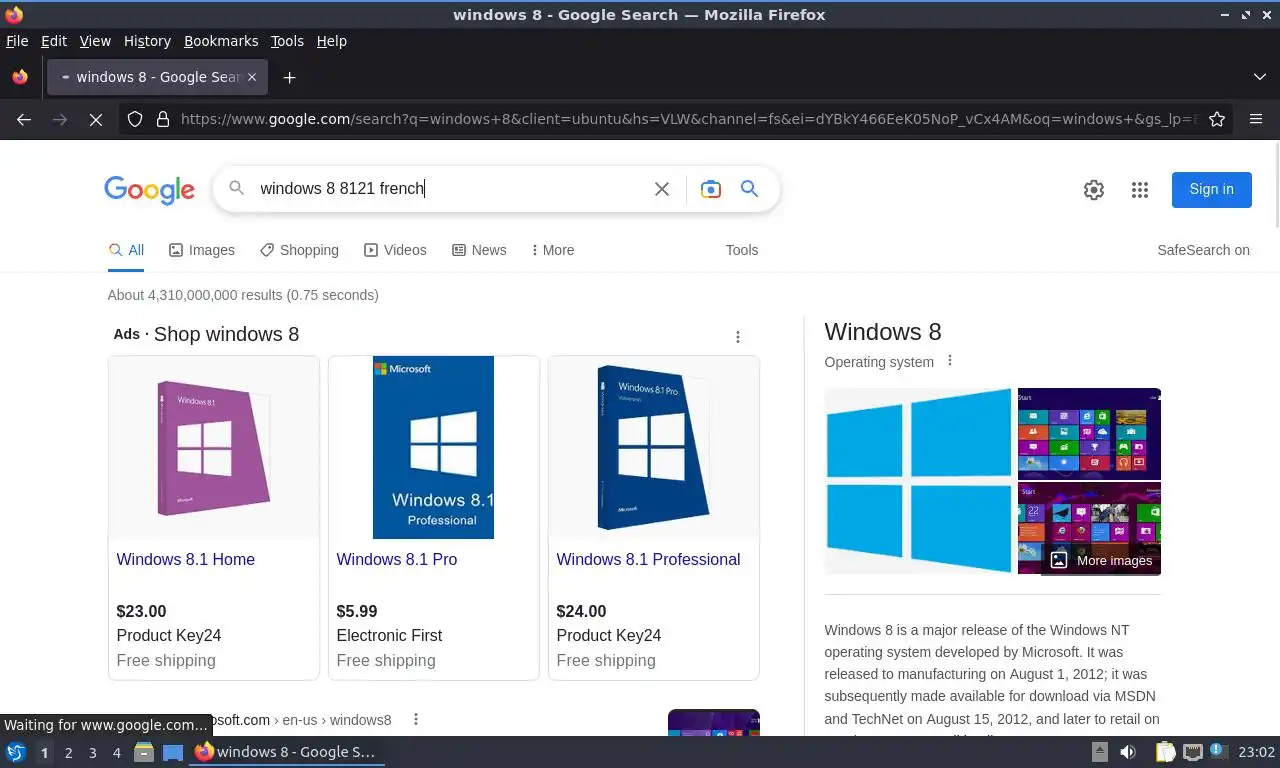Image resolution: width=1280 pixels, height=768 pixels.
Task: Click the purple Windows 8.1 box image
Action: coord(214,447)
